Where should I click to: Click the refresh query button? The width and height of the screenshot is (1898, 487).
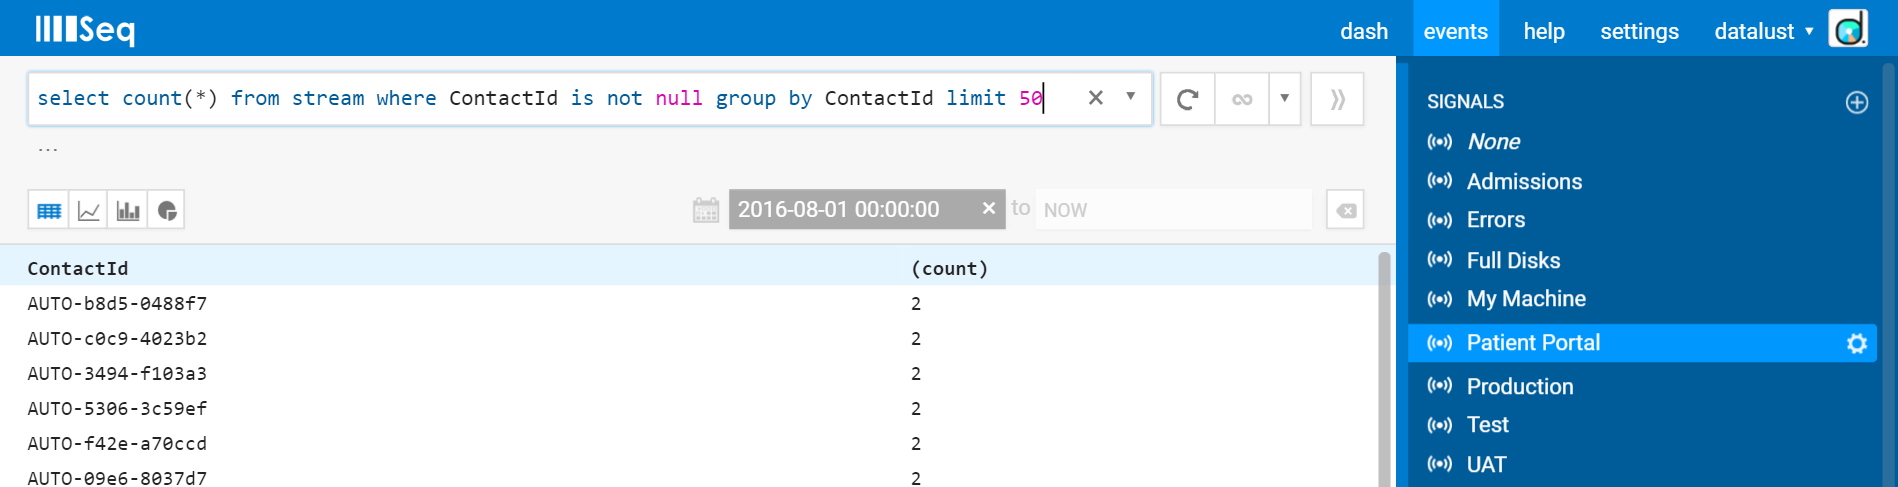tap(1187, 99)
